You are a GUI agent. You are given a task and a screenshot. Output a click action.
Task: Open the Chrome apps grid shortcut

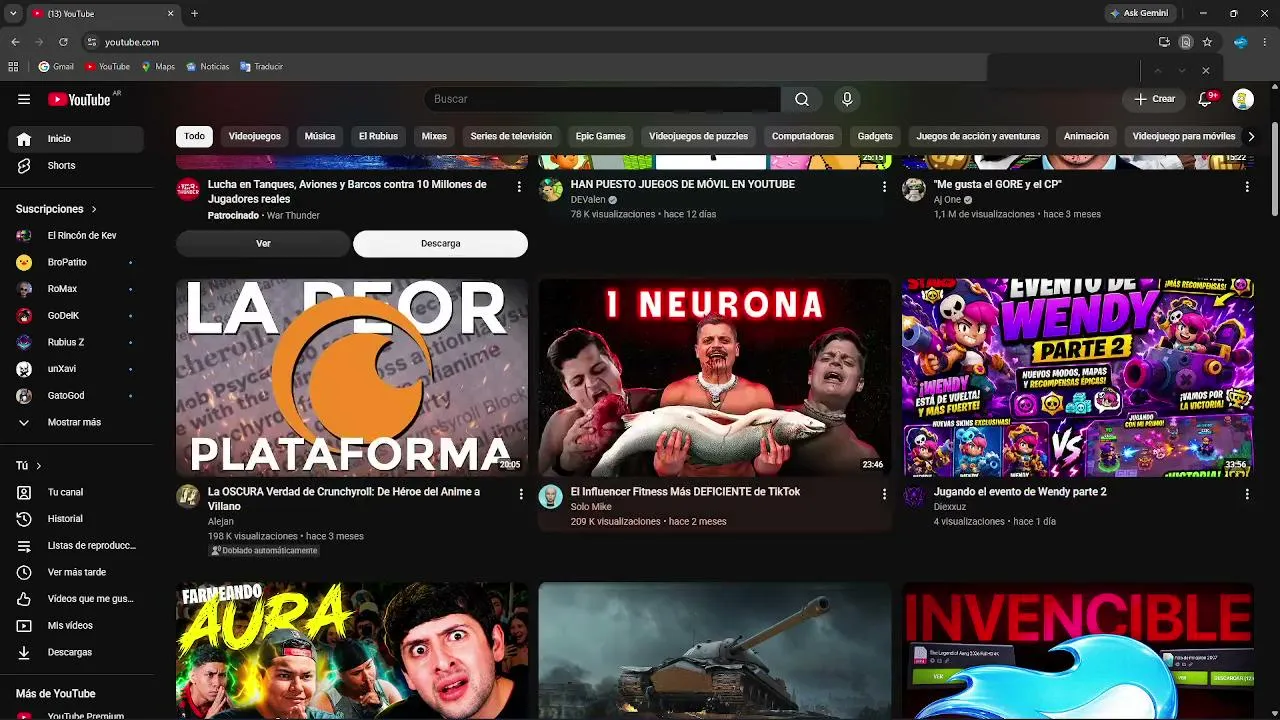13,67
